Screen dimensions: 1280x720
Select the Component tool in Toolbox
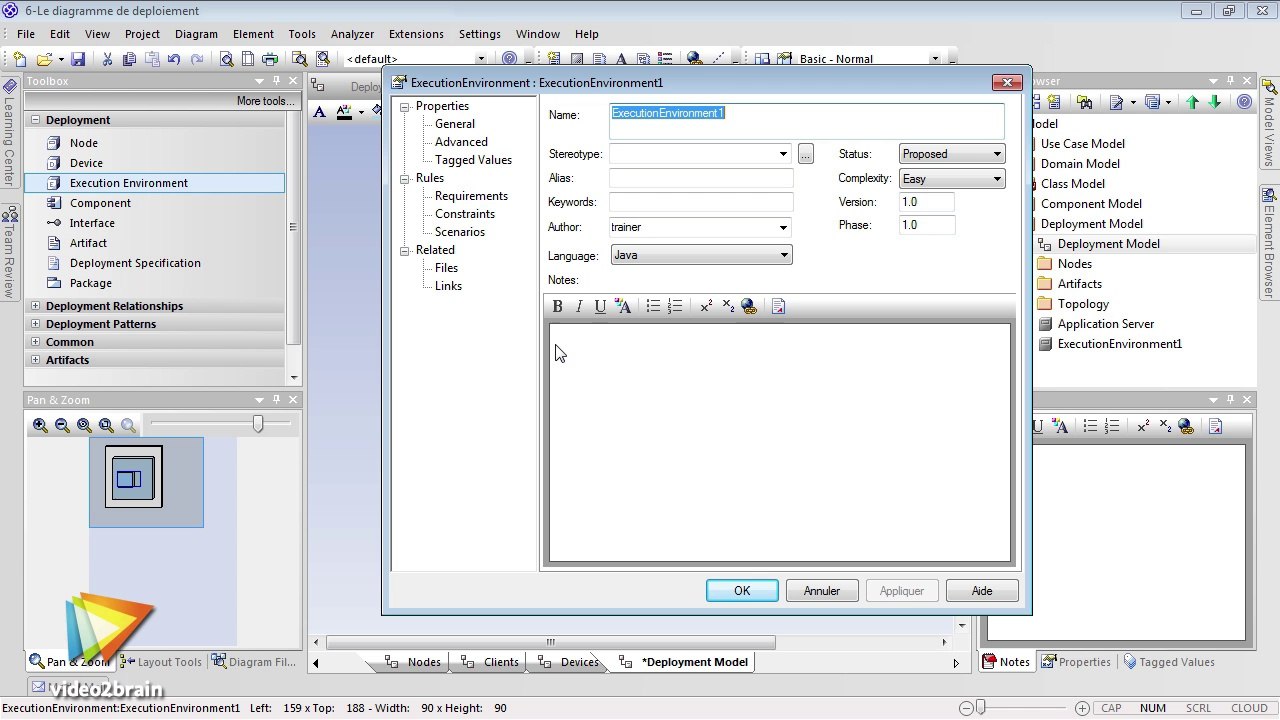point(100,203)
